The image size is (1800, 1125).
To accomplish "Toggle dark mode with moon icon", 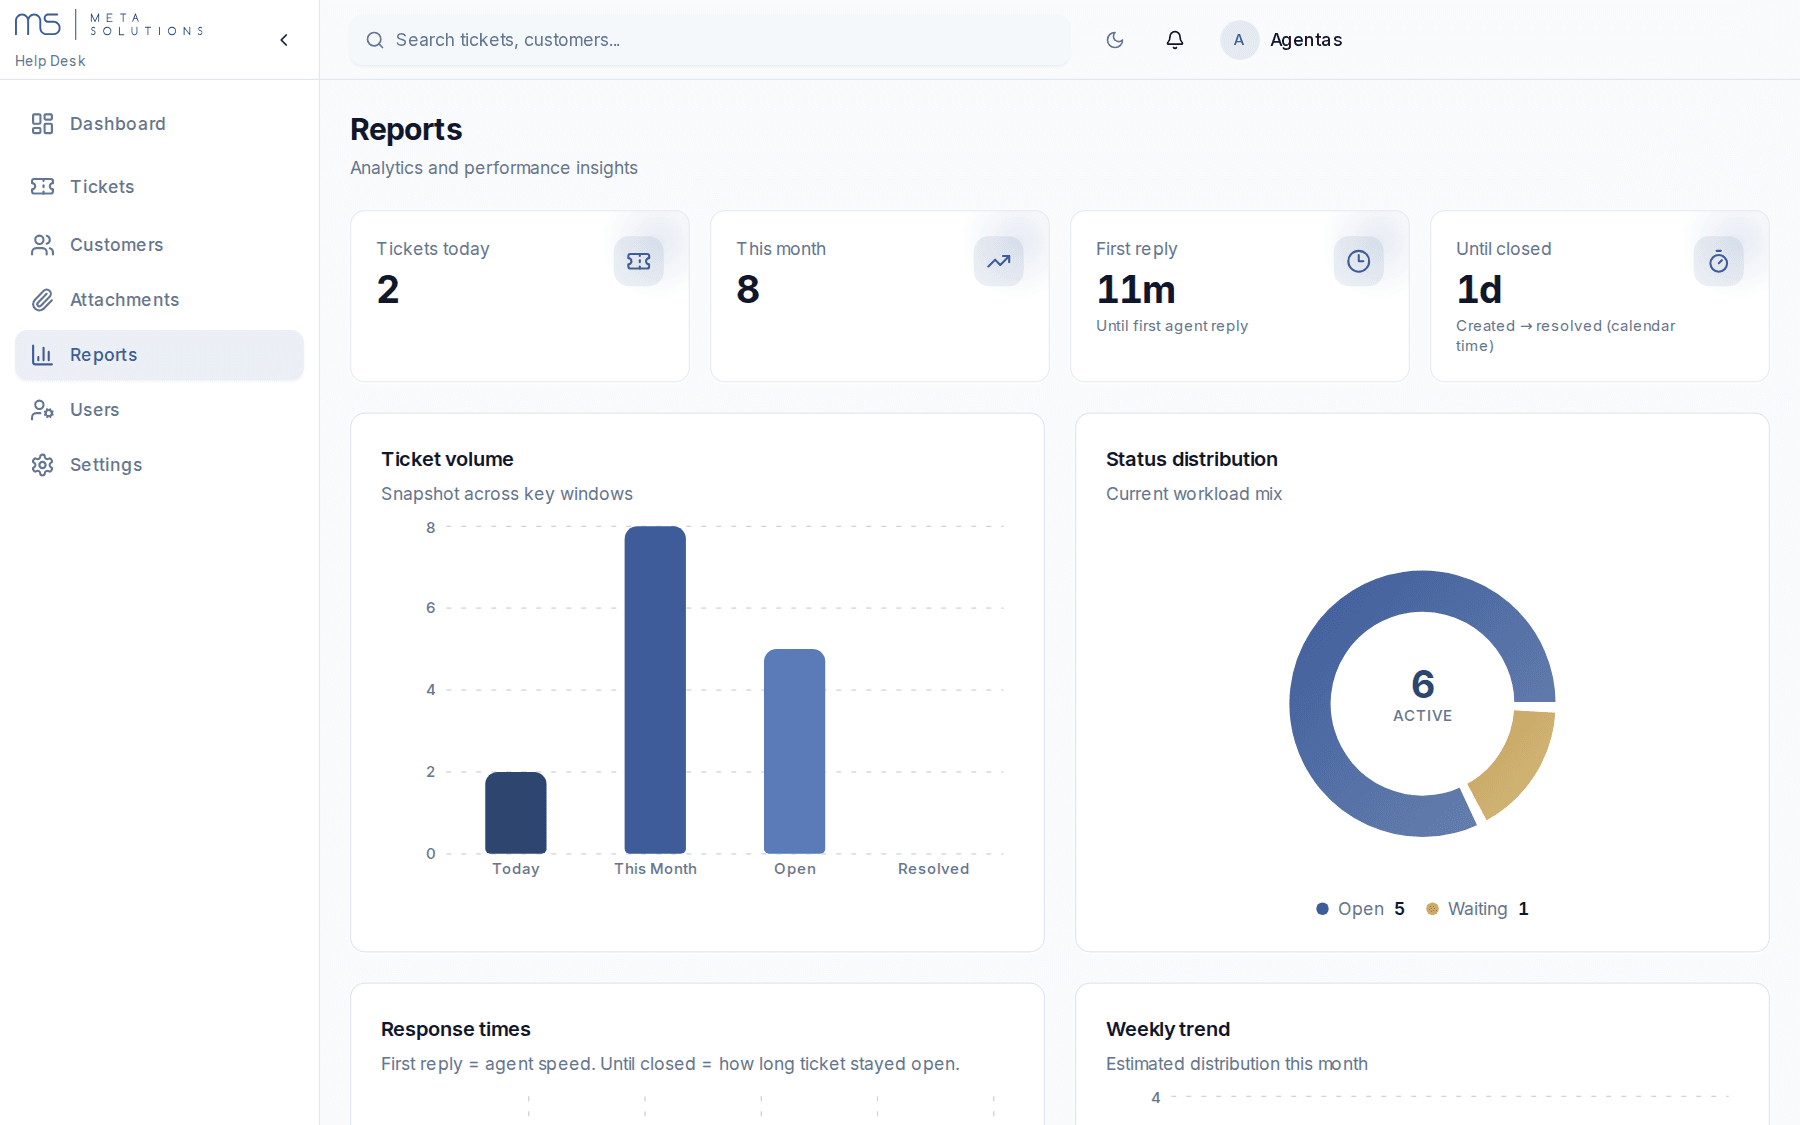I will click(x=1115, y=40).
